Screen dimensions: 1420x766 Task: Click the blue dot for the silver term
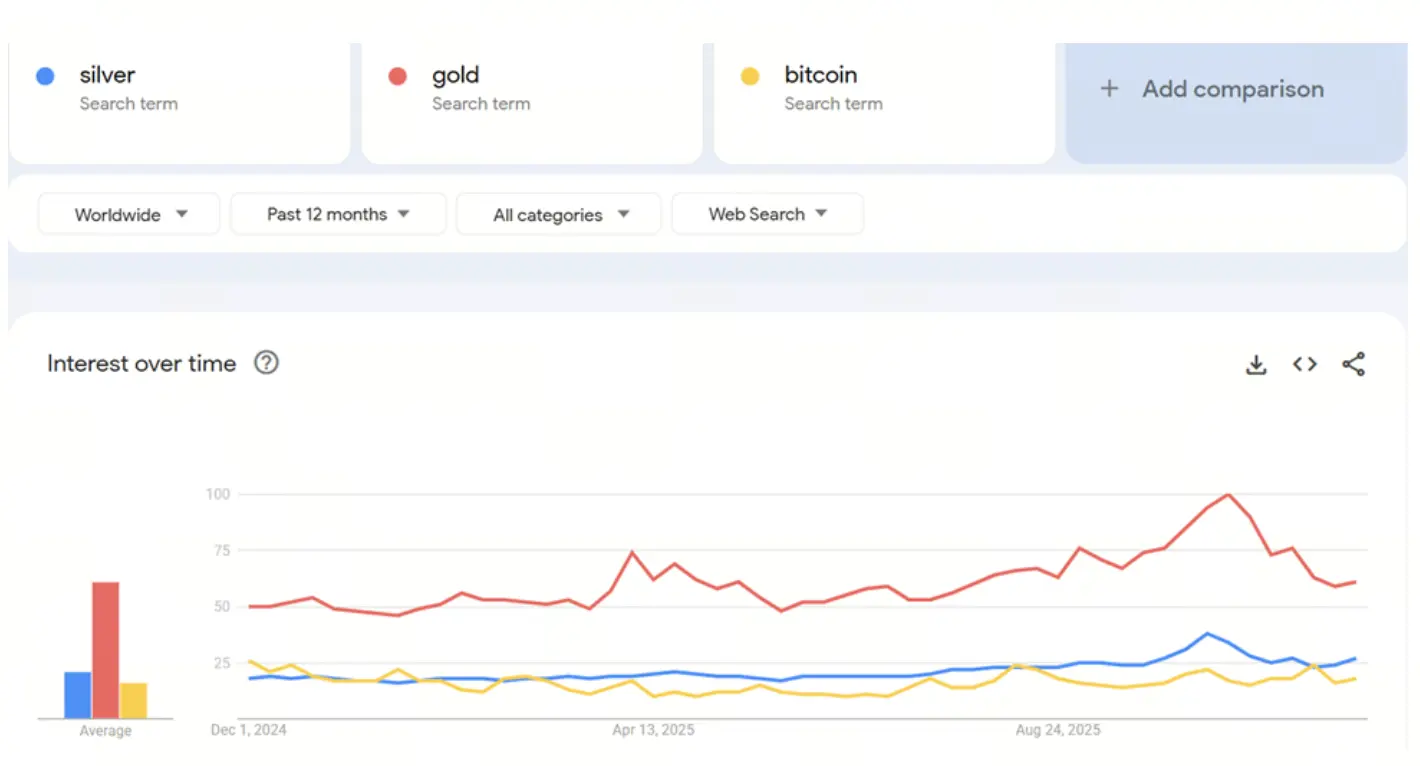click(44, 75)
